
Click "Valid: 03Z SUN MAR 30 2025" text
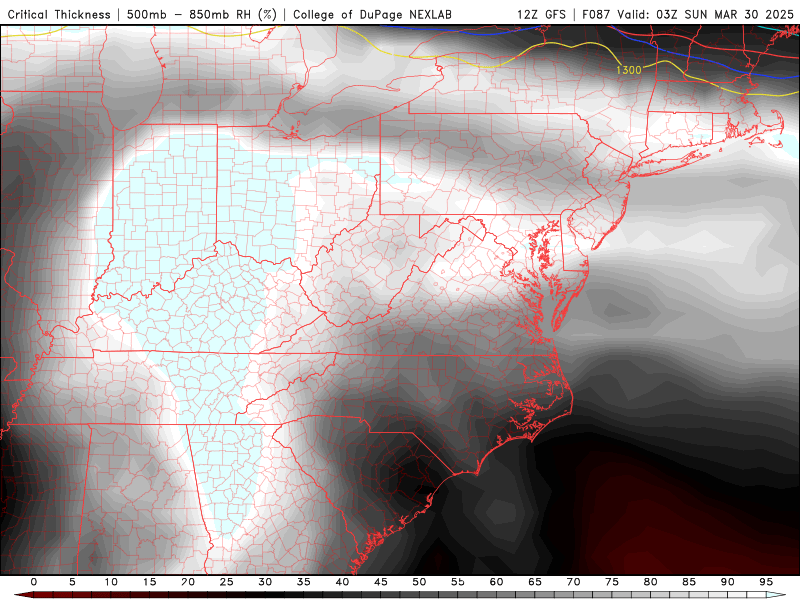point(705,14)
